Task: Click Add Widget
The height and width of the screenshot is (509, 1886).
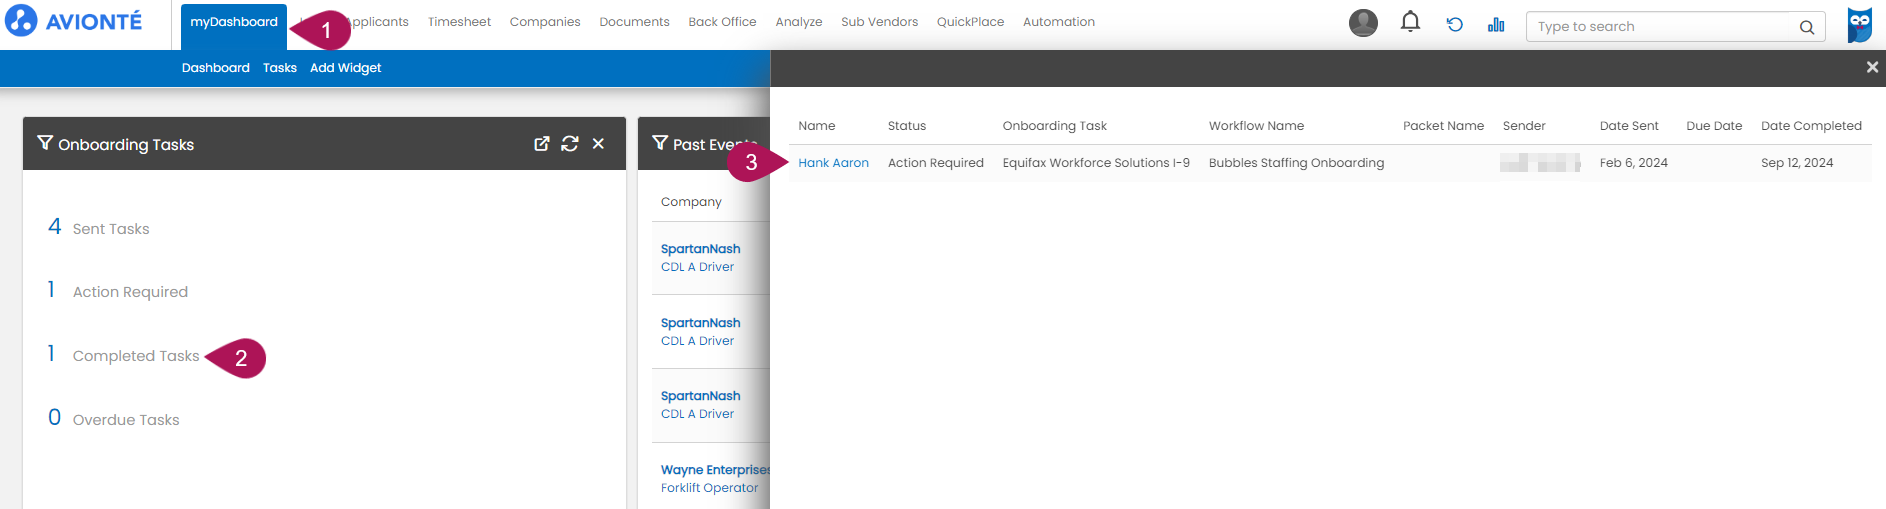Action: pos(345,68)
